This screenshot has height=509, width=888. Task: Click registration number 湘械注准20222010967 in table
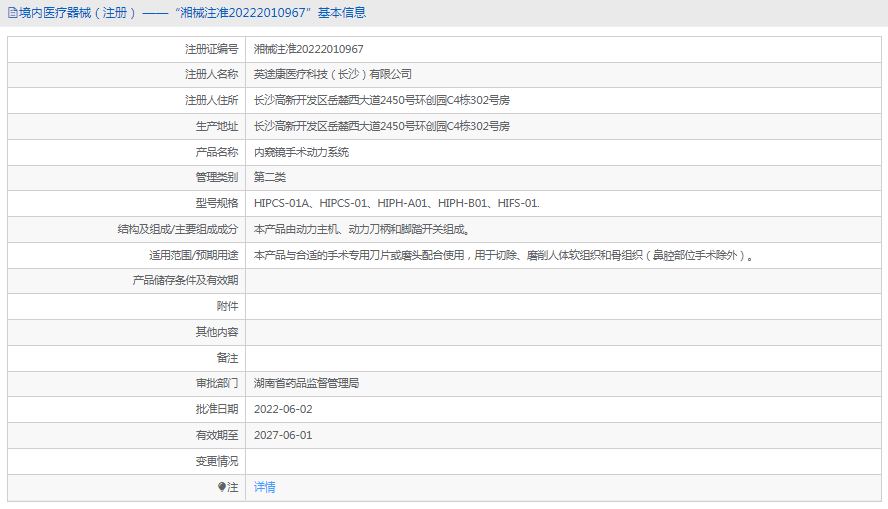pos(309,49)
